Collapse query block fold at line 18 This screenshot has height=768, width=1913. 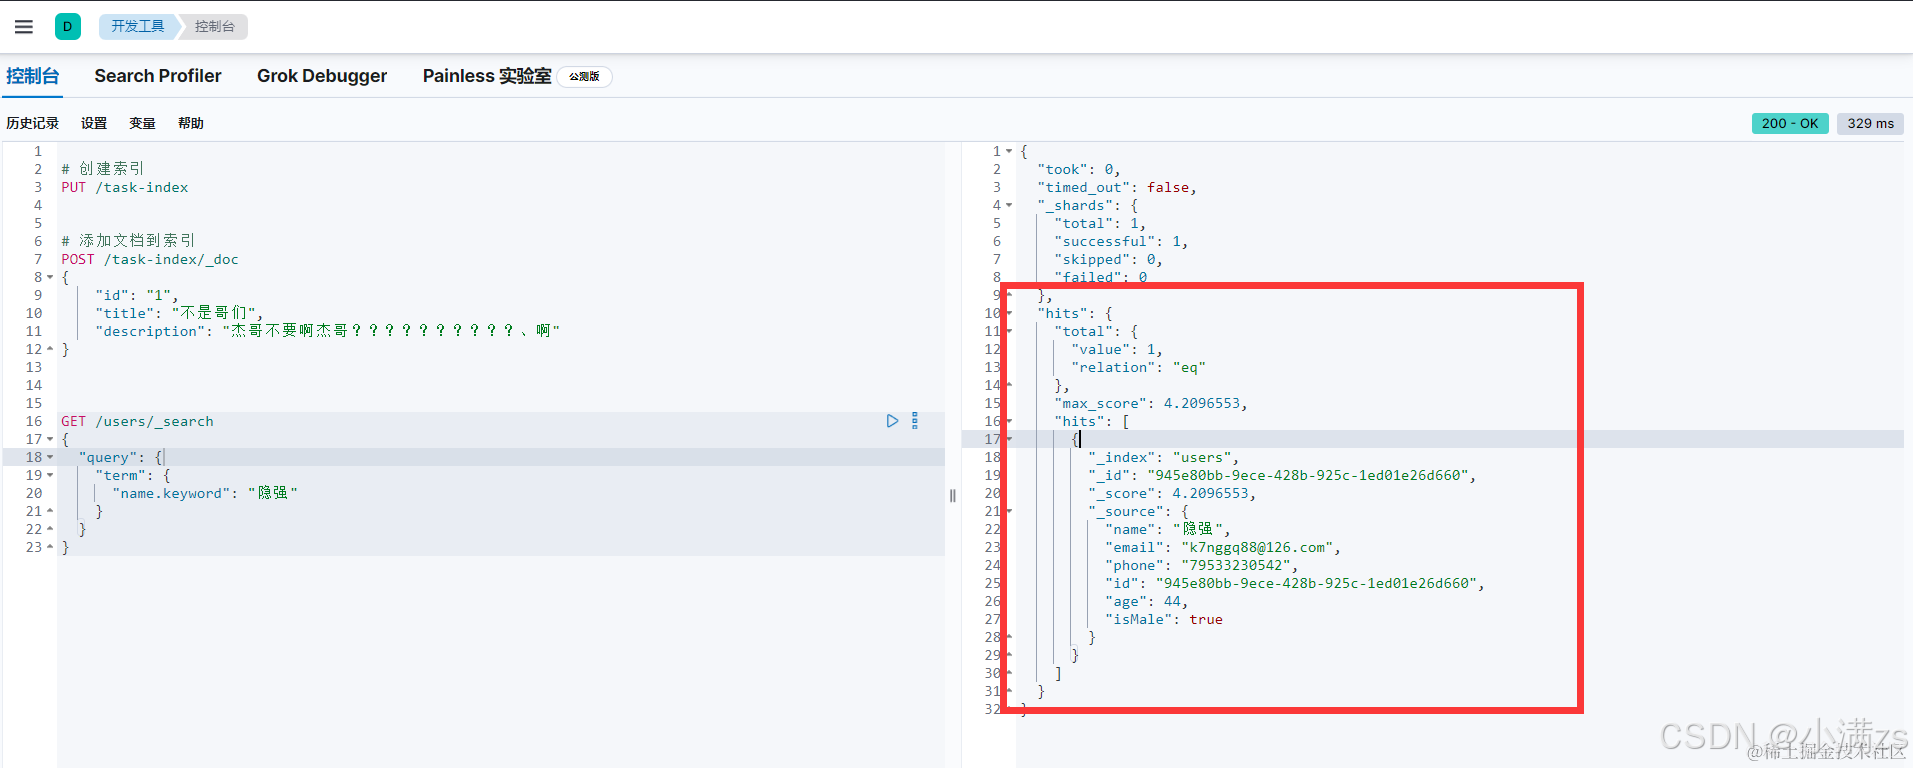point(50,457)
